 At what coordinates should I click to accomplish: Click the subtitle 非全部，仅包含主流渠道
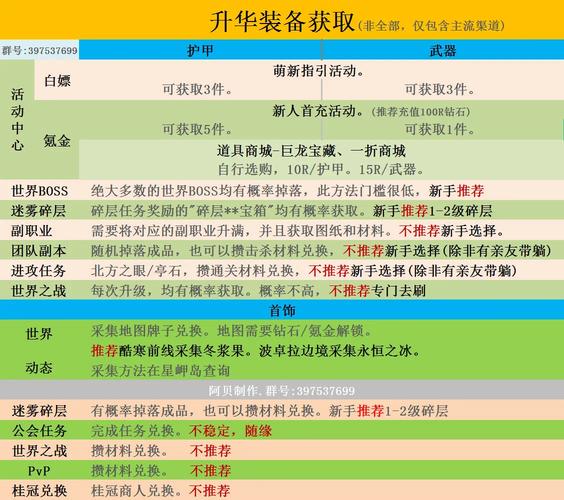(x=431, y=26)
